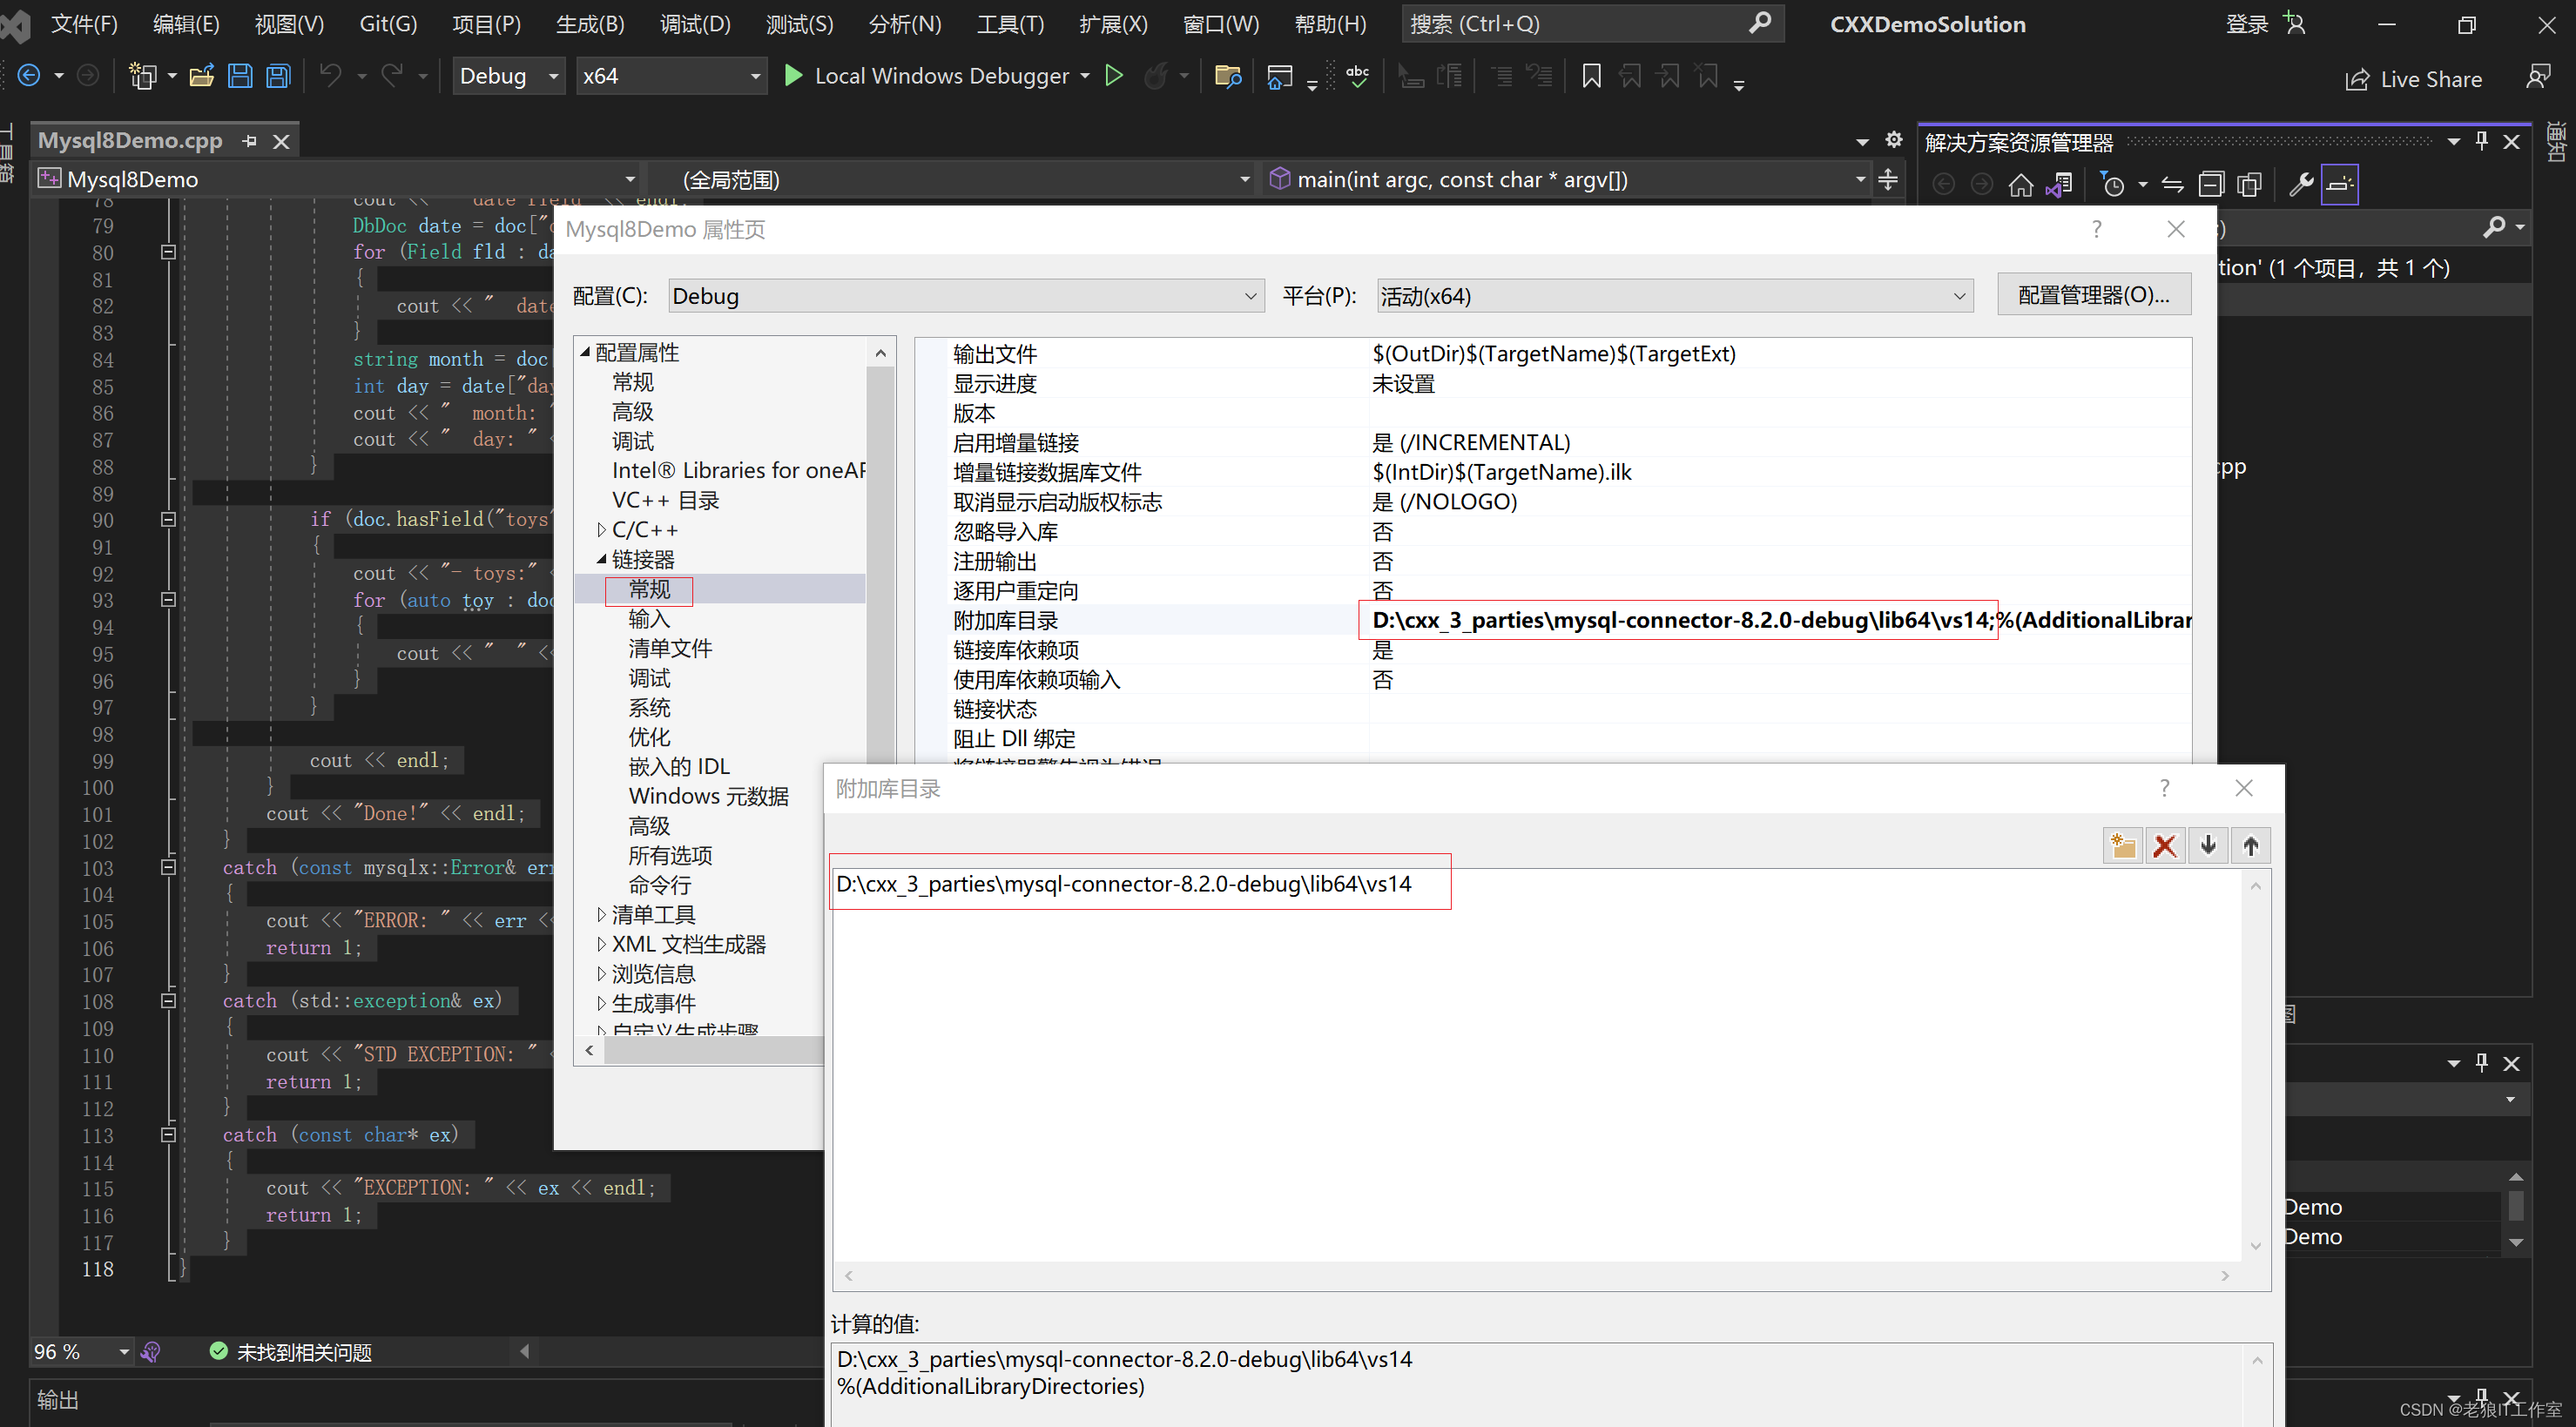Expand the C/C++ tree node

click(x=601, y=530)
